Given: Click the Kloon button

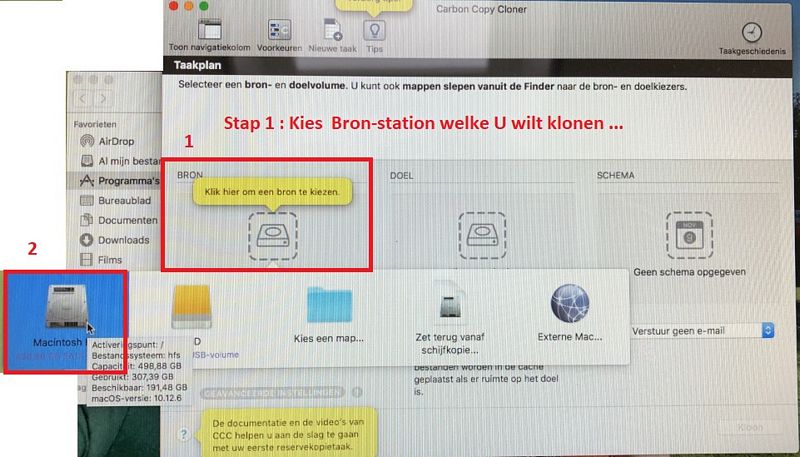Looking at the screenshot, I should click(750, 427).
